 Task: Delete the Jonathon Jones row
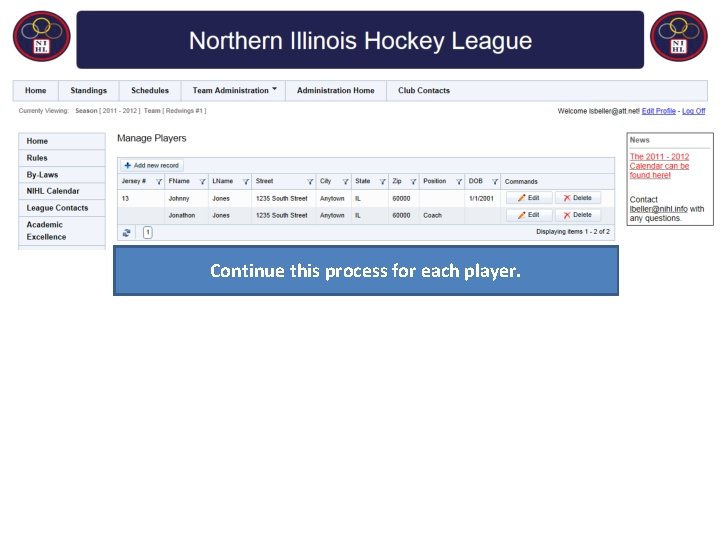tap(578, 215)
